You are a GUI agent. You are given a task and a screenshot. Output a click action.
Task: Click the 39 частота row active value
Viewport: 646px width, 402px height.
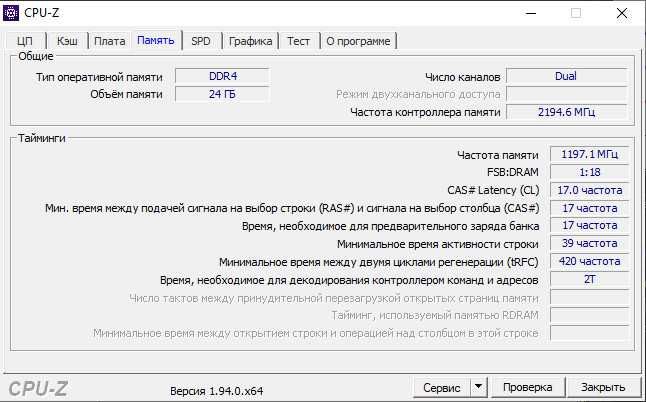point(589,243)
